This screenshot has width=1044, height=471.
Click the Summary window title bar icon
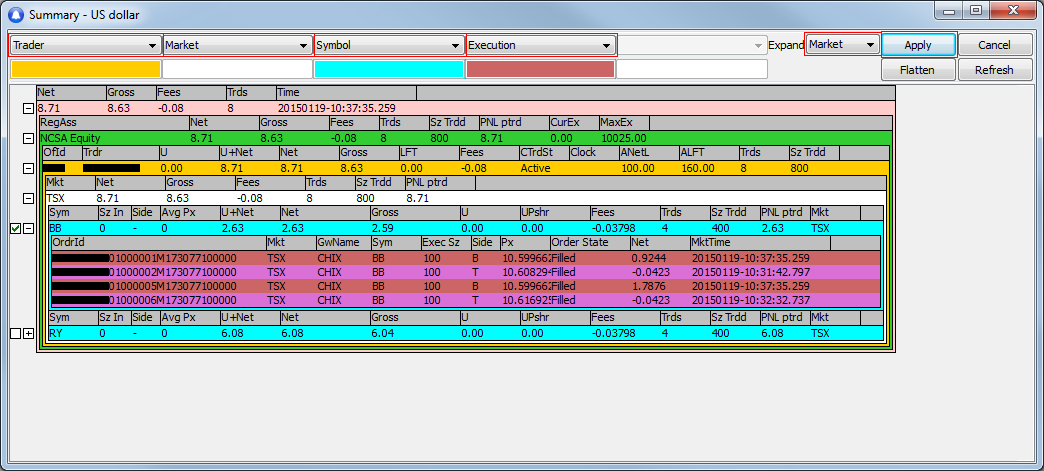tap(15, 15)
